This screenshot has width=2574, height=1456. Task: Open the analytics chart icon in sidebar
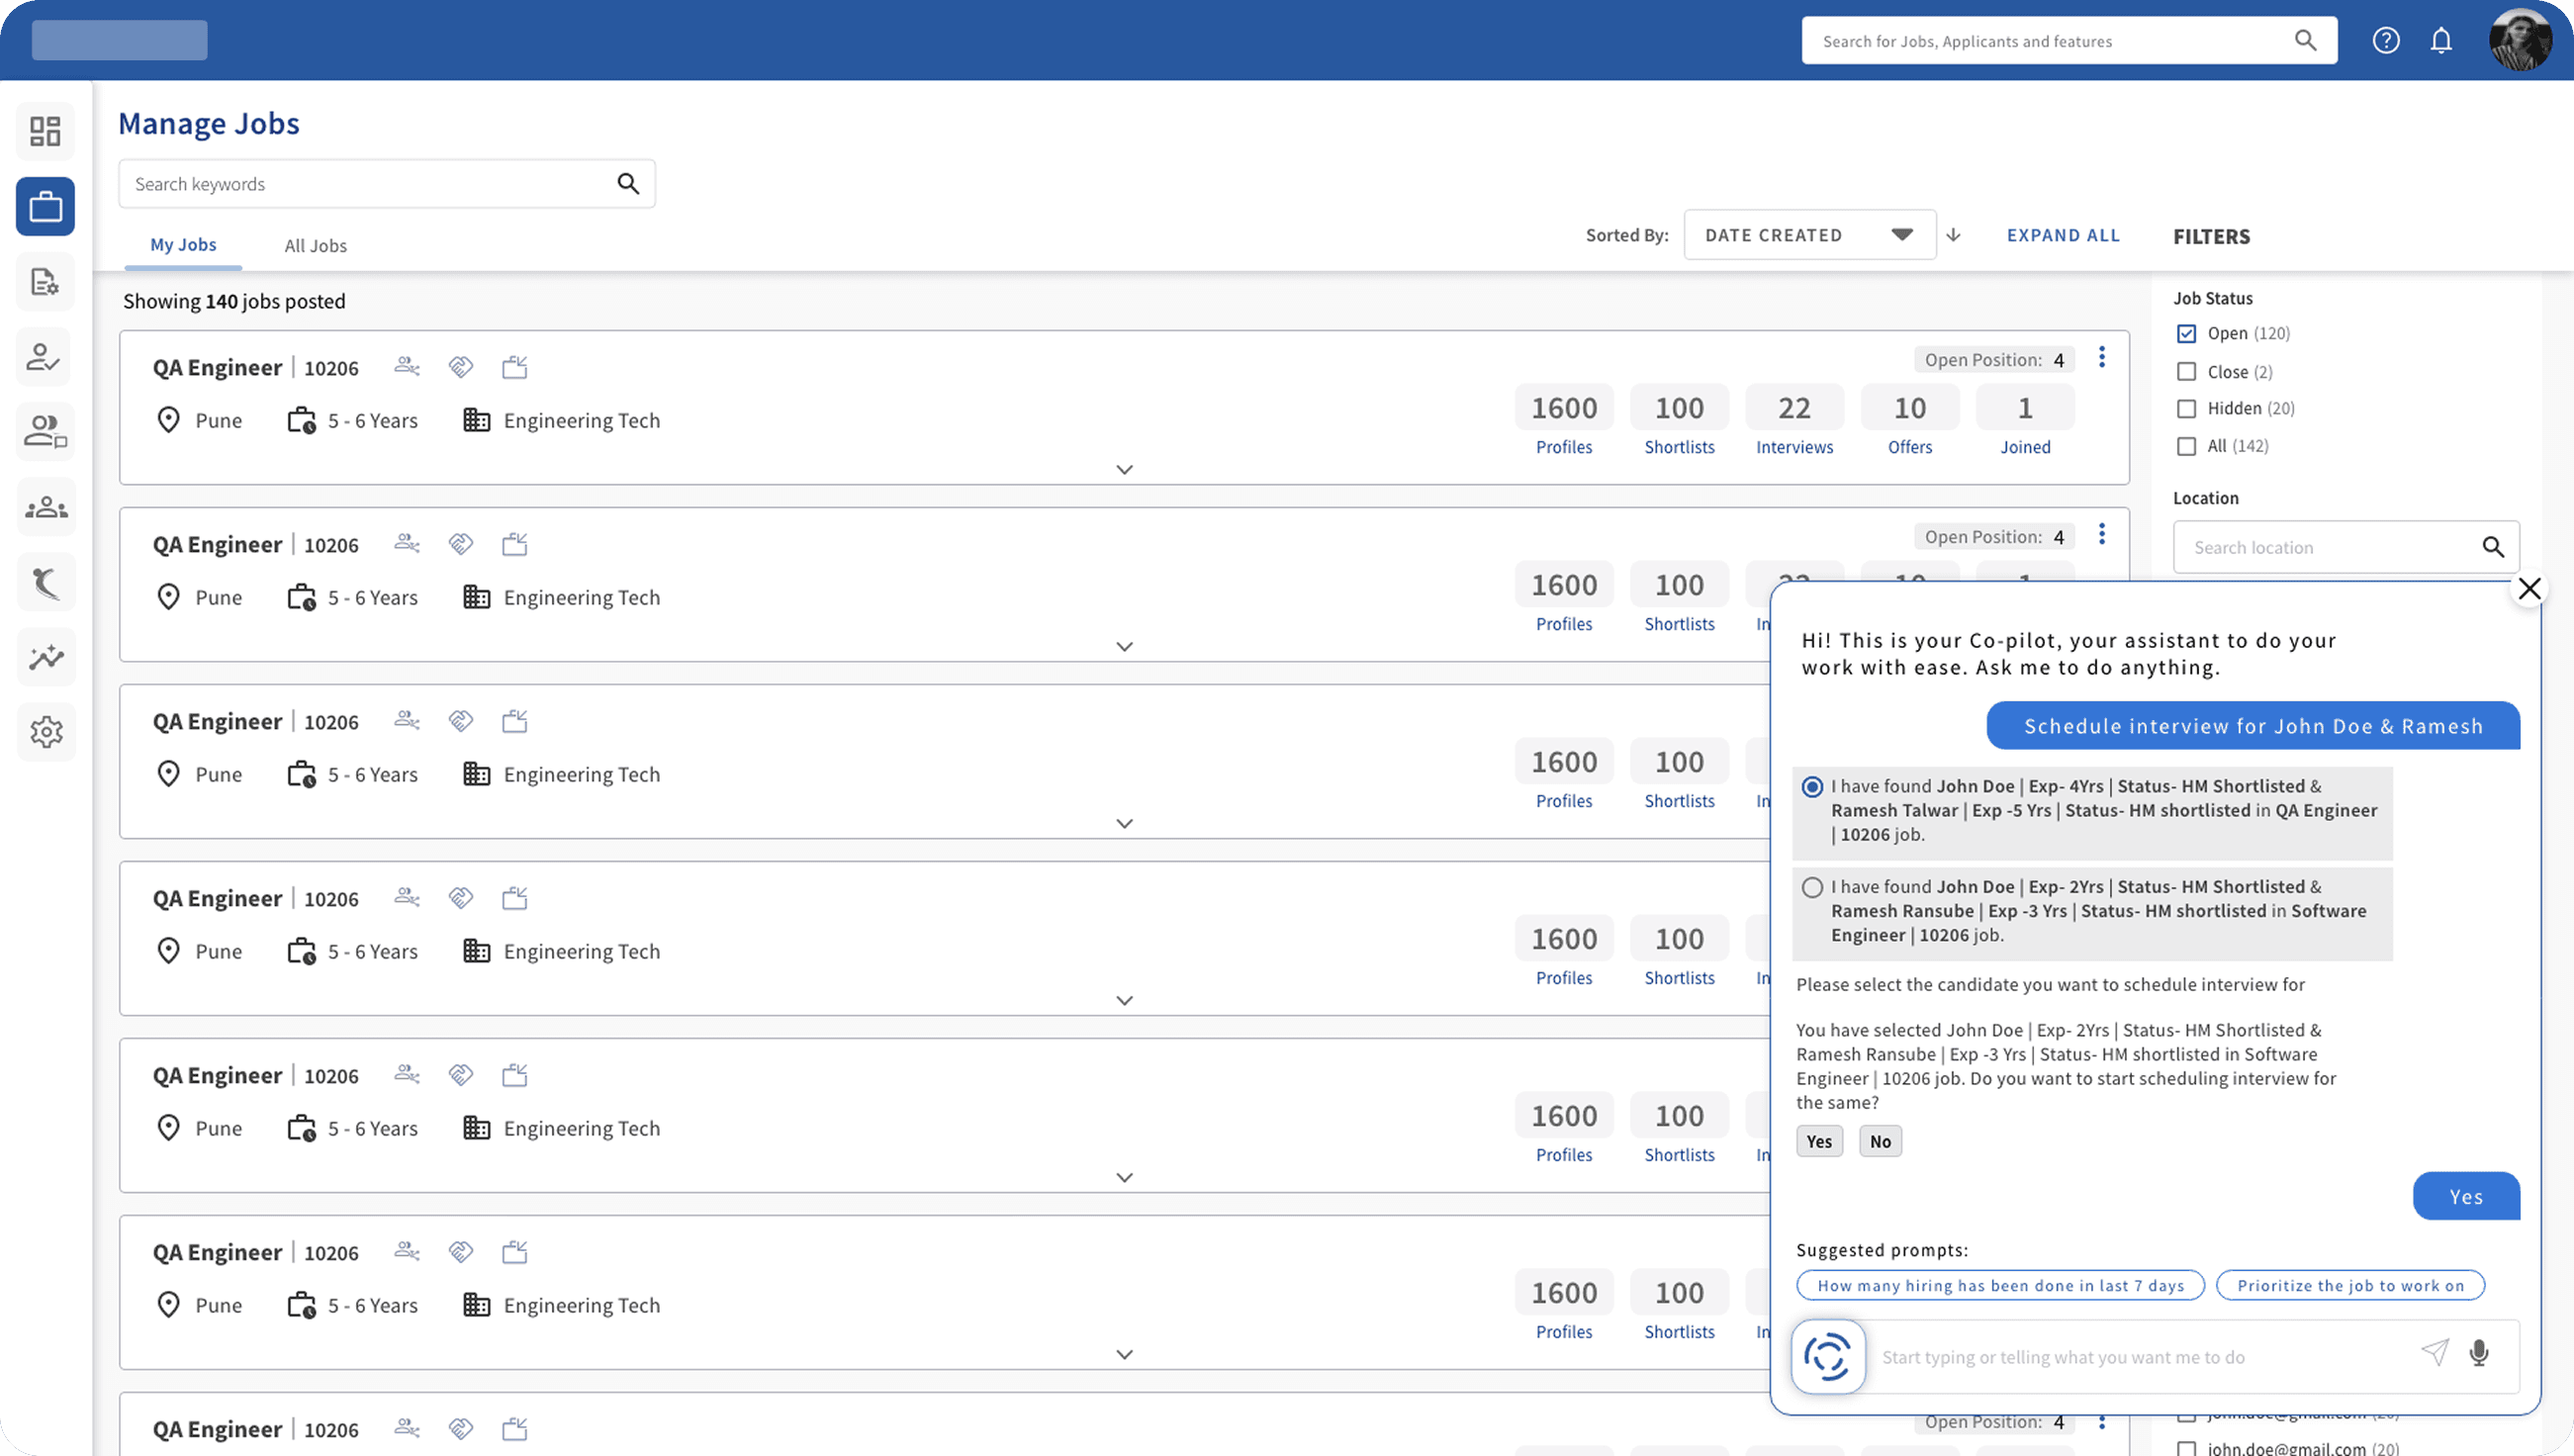pyautogui.click(x=45, y=657)
